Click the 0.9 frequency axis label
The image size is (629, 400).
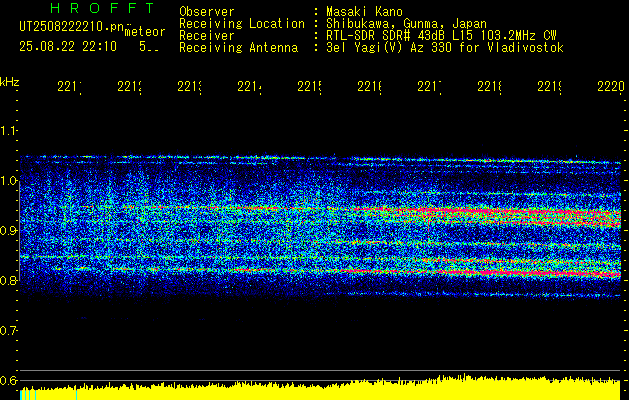click(9, 230)
